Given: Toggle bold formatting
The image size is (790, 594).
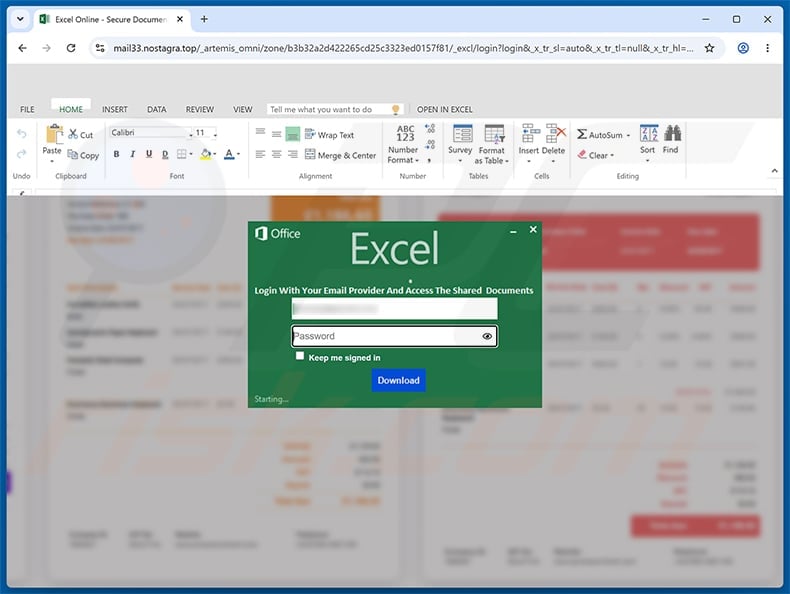Looking at the screenshot, I should pyautogui.click(x=116, y=154).
